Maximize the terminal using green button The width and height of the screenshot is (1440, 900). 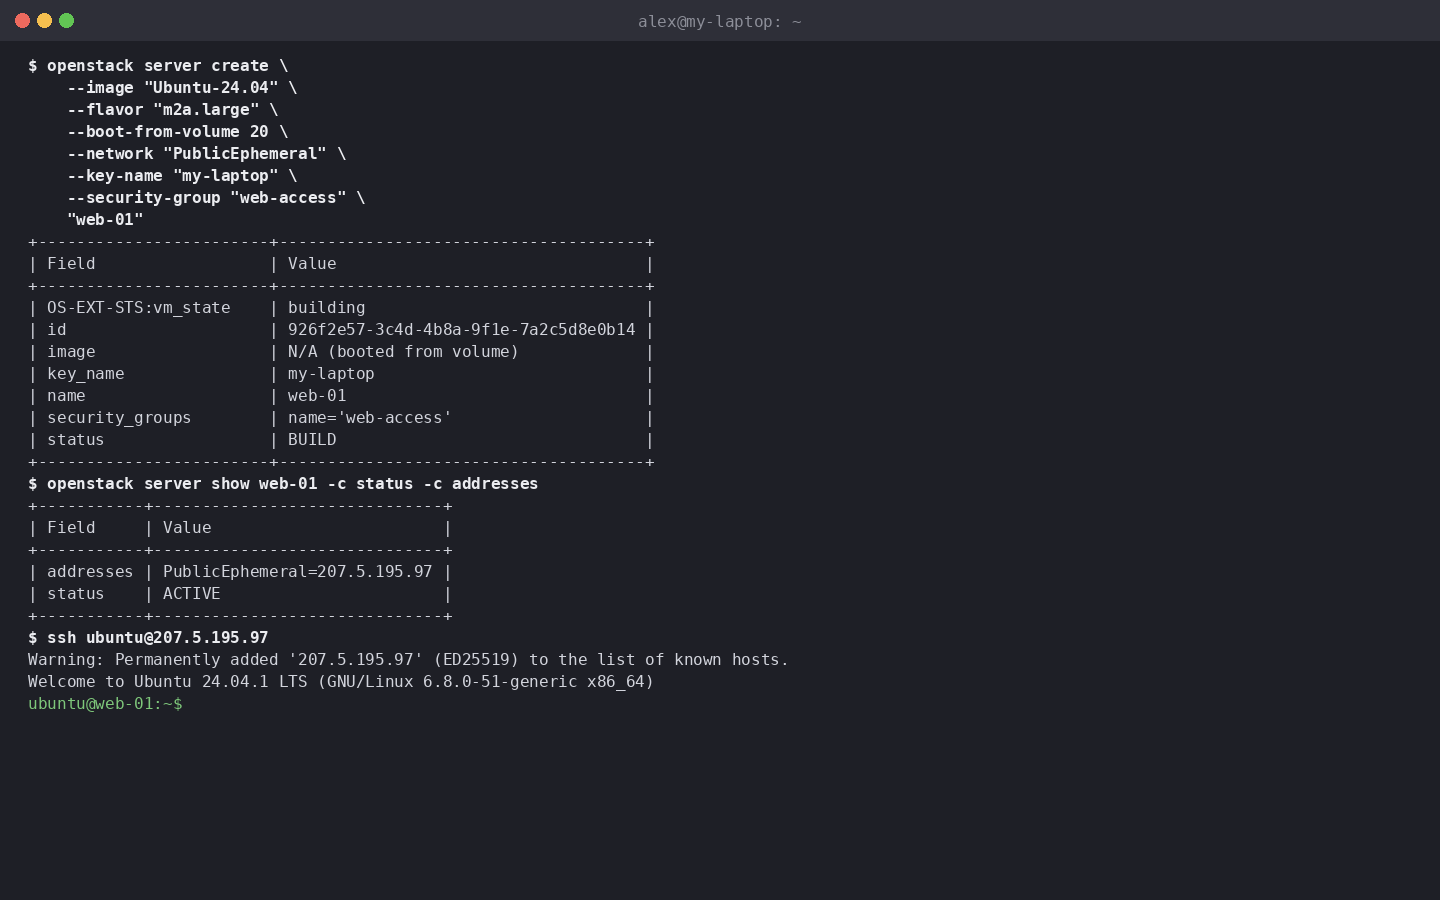point(66,21)
